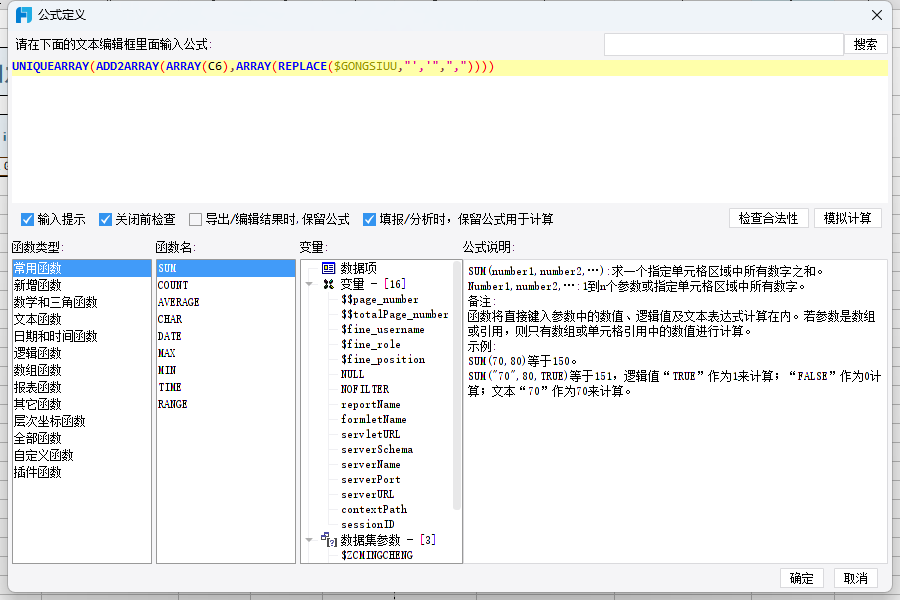This screenshot has width=900, height=600.
Task: Select $ZCMINGCHENG dataset parameter
Action: pos(377,555)
